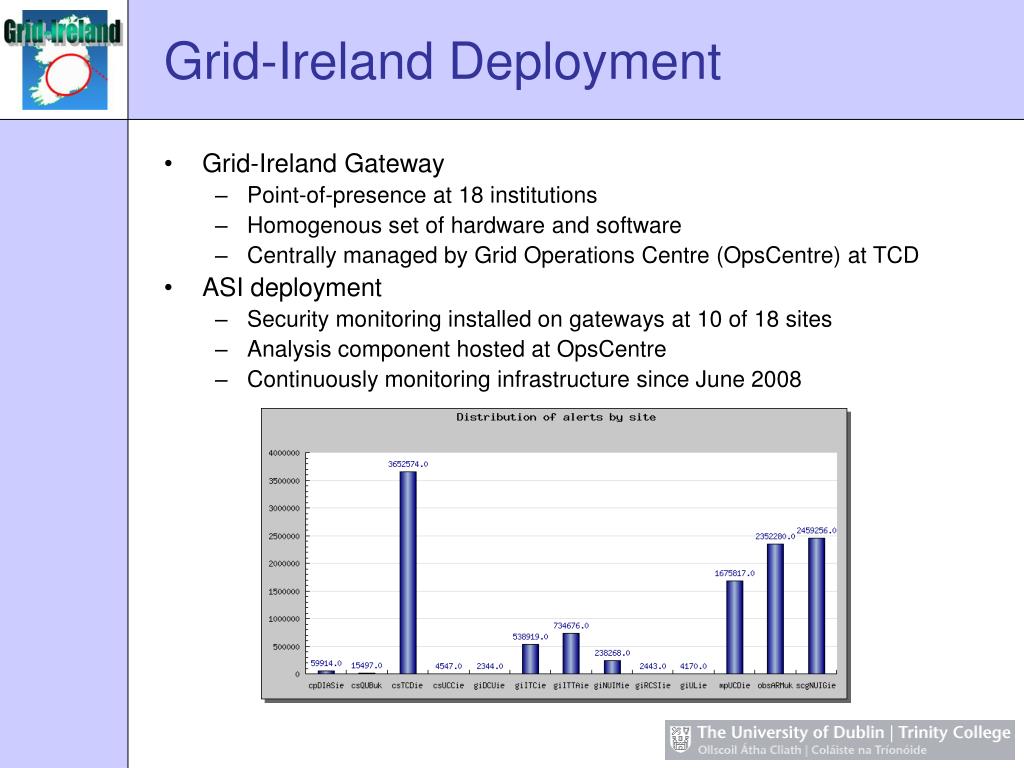Click the mpUCDie bar in the chart
The width and height of the screenshot is (1024, 768).
tap(734, 627)
